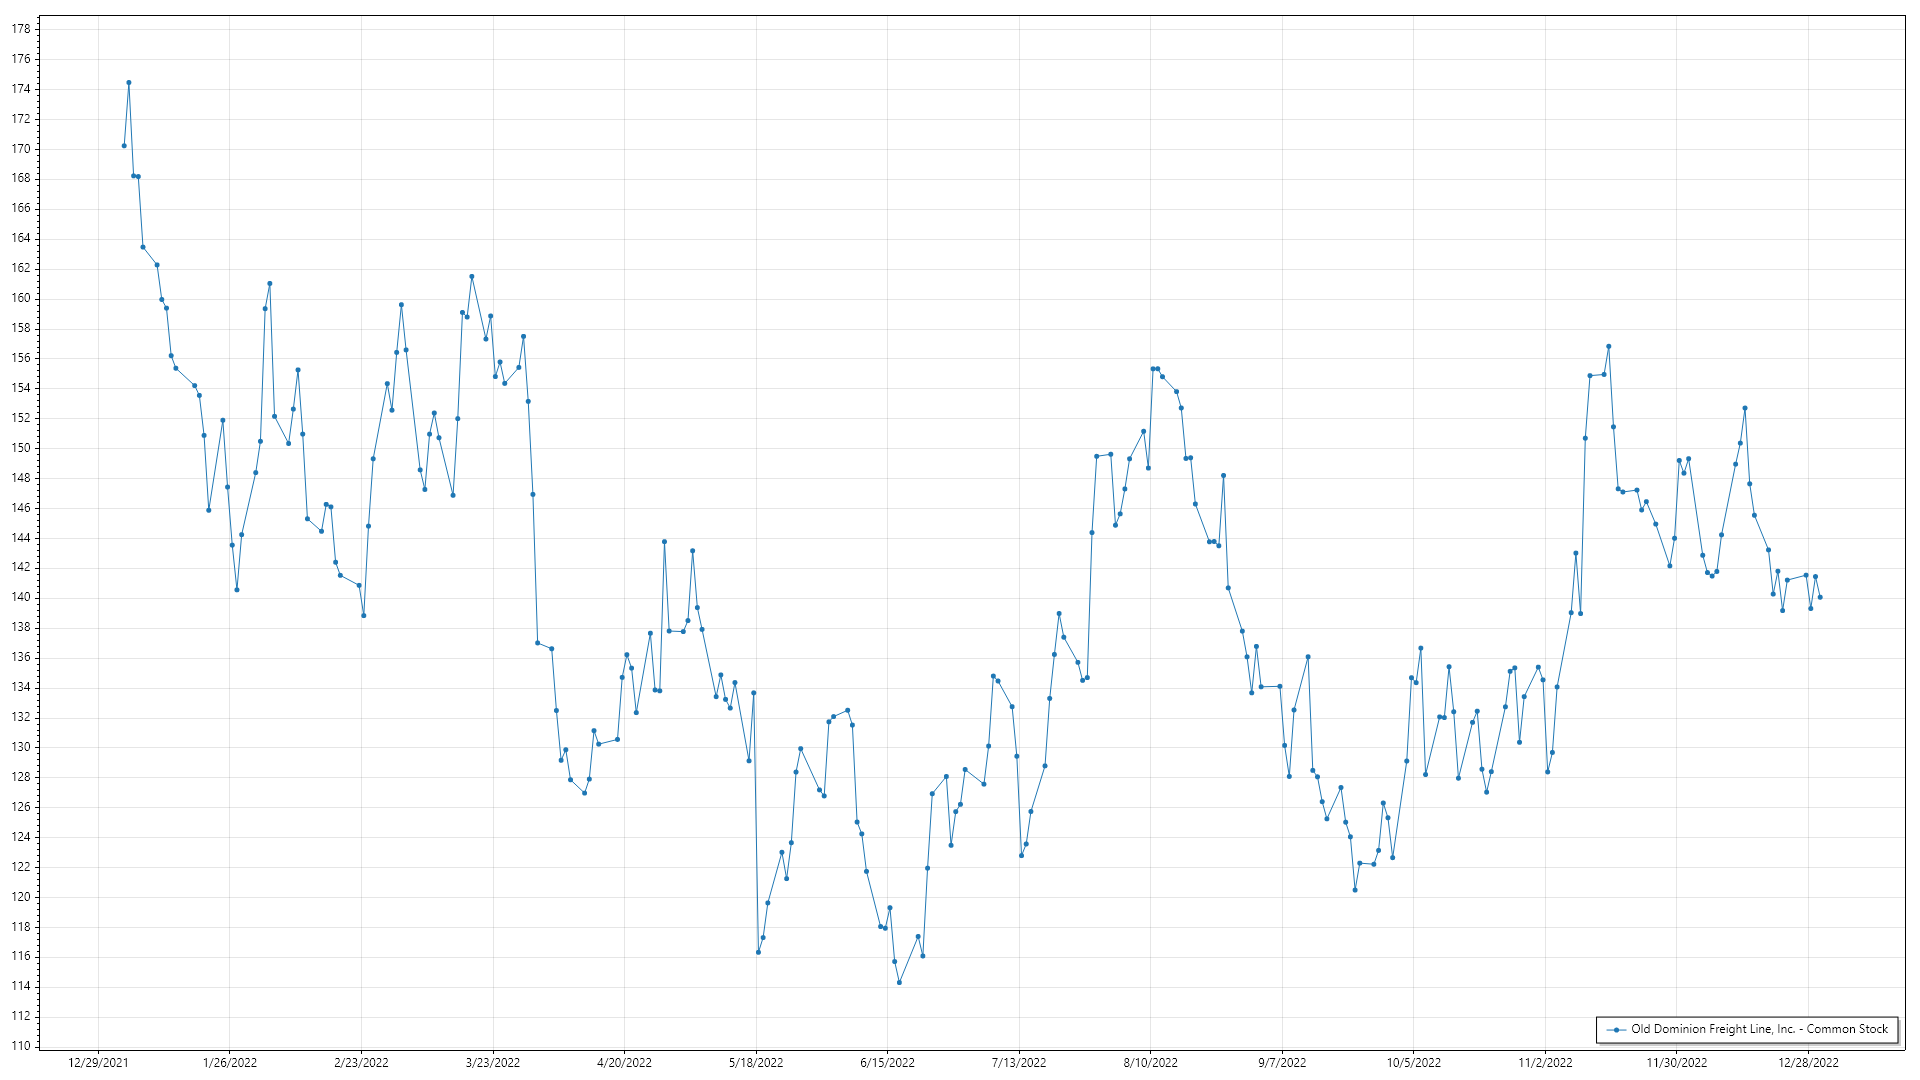Click the lowest data point near 114
The image size is (1920, 1080).
(x=899, y=982)
